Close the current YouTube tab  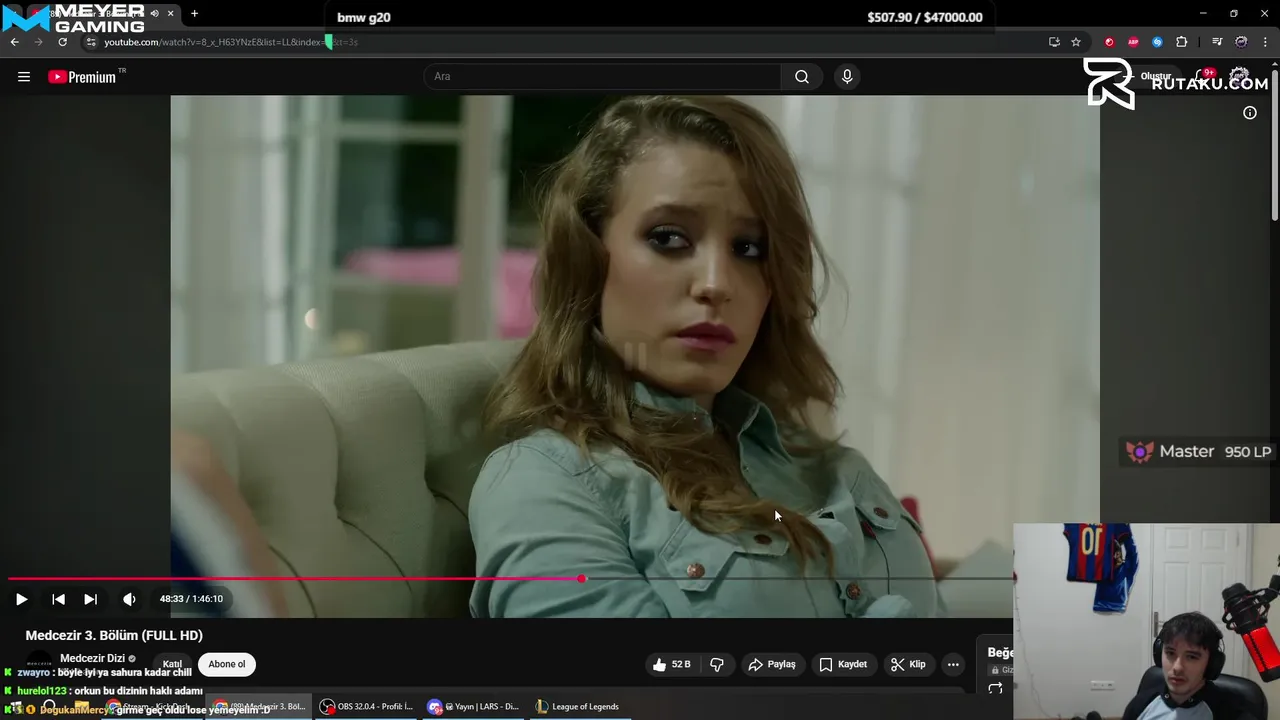[170, 14]
